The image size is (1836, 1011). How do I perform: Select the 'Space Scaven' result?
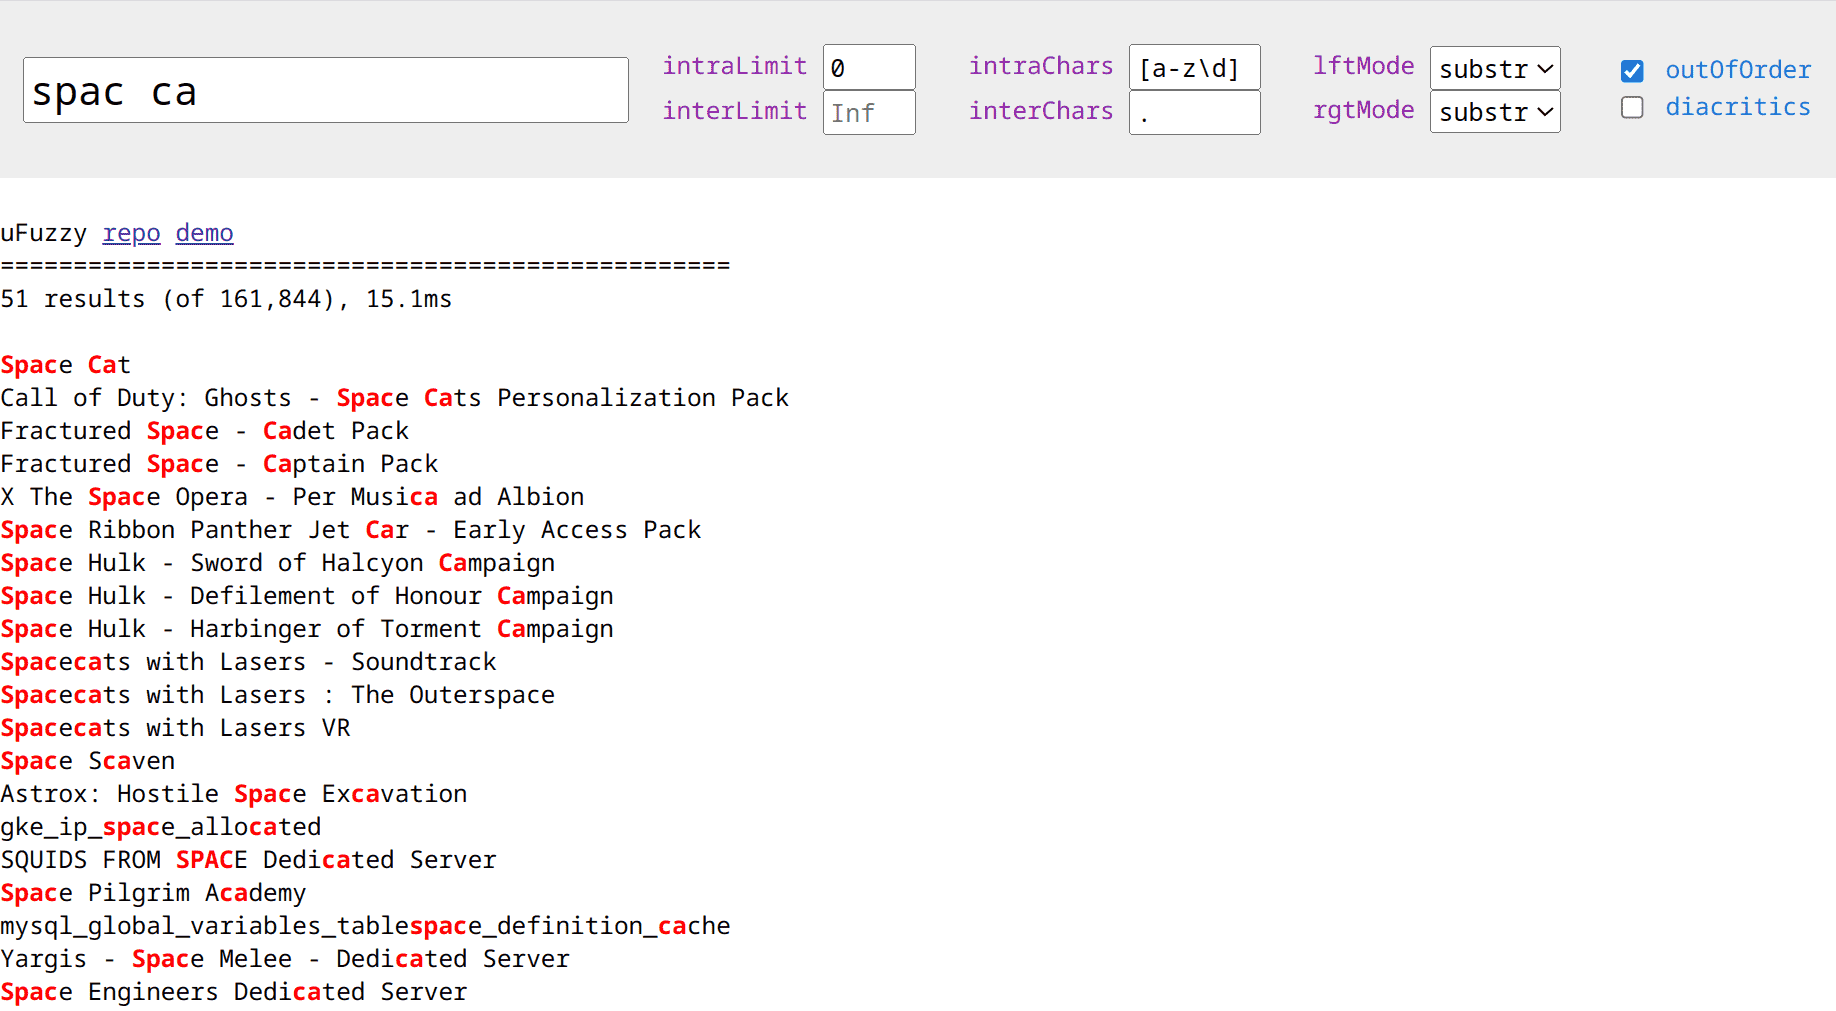pyautogui.click(x=88, y=761)
